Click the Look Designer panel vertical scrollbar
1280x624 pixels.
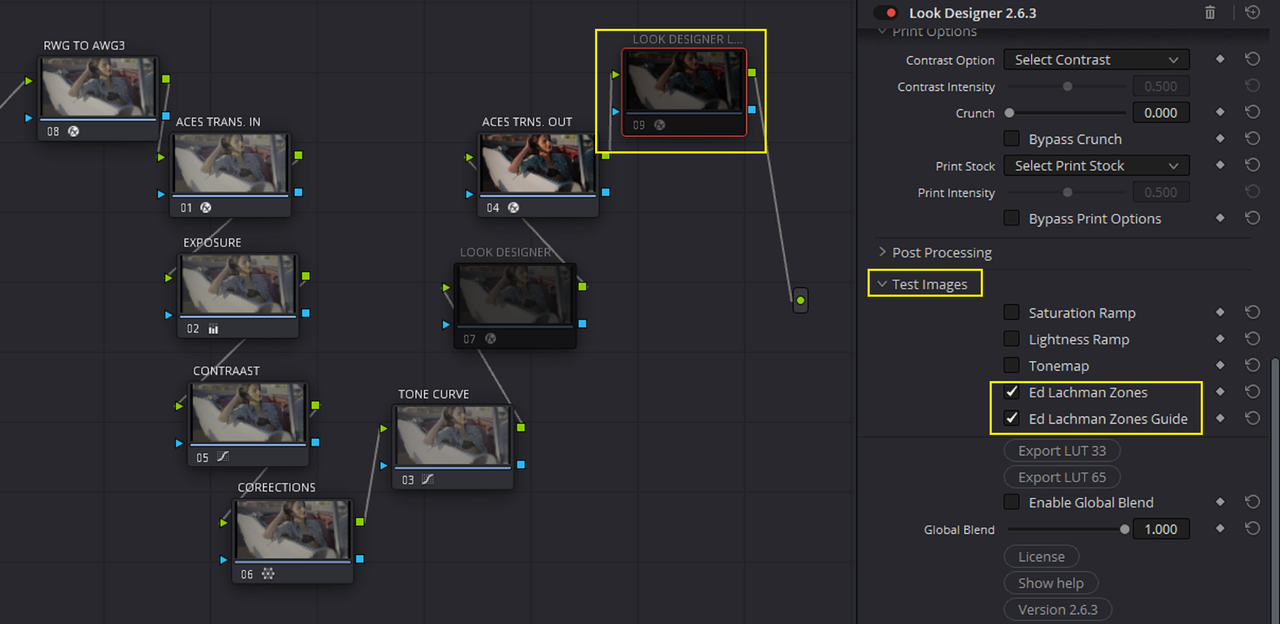(x=1274, y=490)
